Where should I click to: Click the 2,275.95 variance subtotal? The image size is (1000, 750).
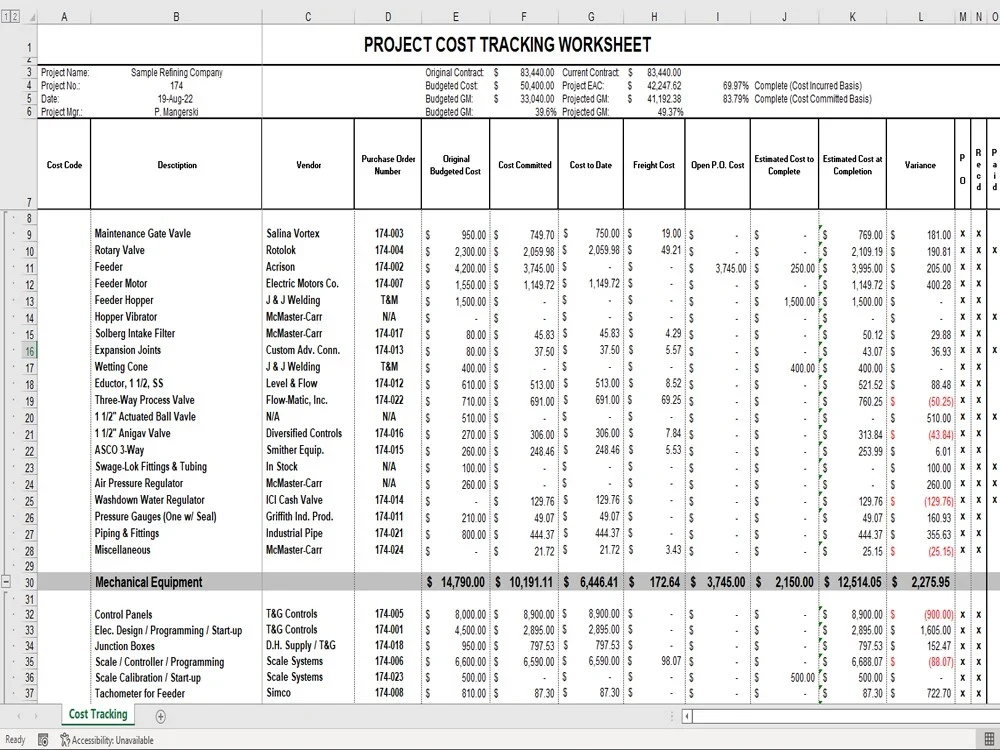click(x=920, y=582)
